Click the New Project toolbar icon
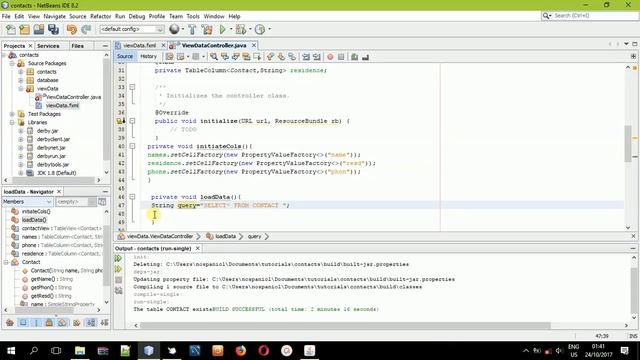 click(24, 29)
